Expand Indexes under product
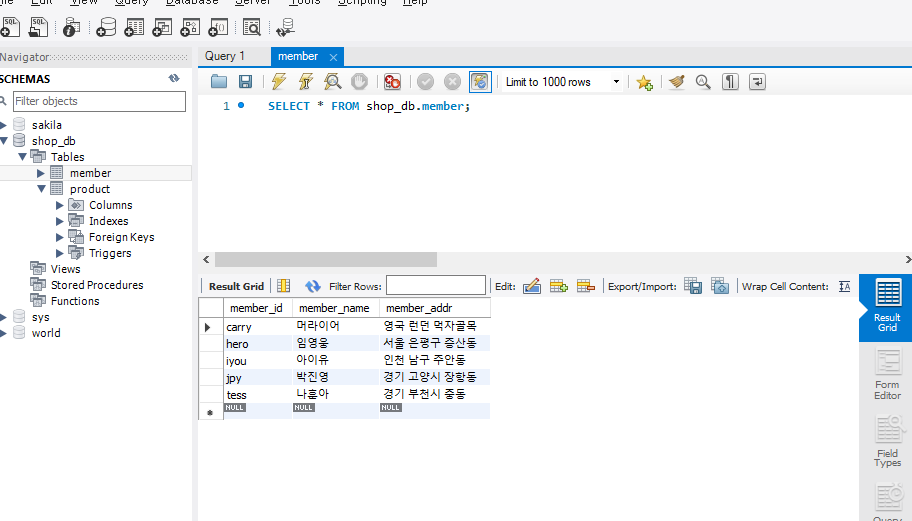The height and width of the screenshot is (521, 912). [59, 221]
